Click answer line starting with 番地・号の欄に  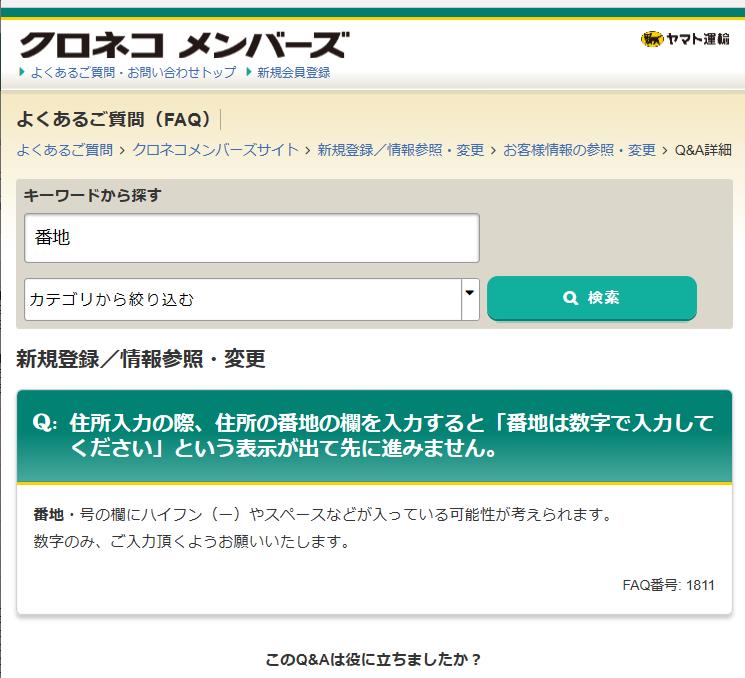[323, 514]
